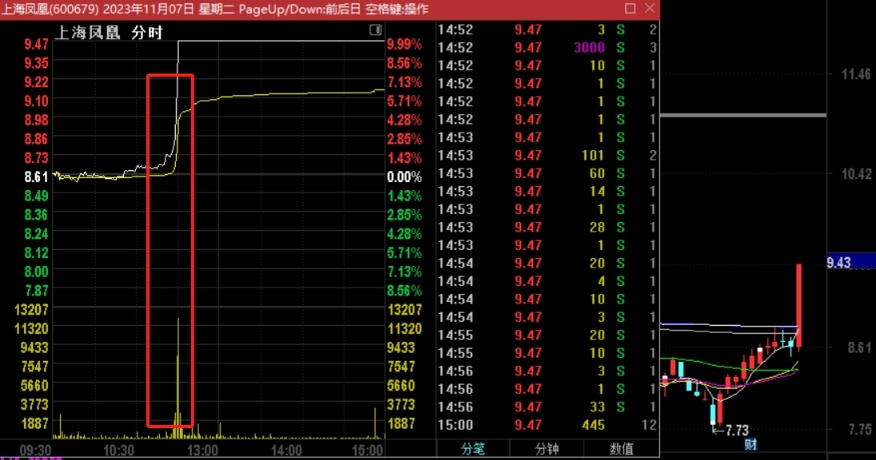Viewport: 876px width, 460px height.
Task: Switch to the 分笔 tab
Action: [473, 449]
